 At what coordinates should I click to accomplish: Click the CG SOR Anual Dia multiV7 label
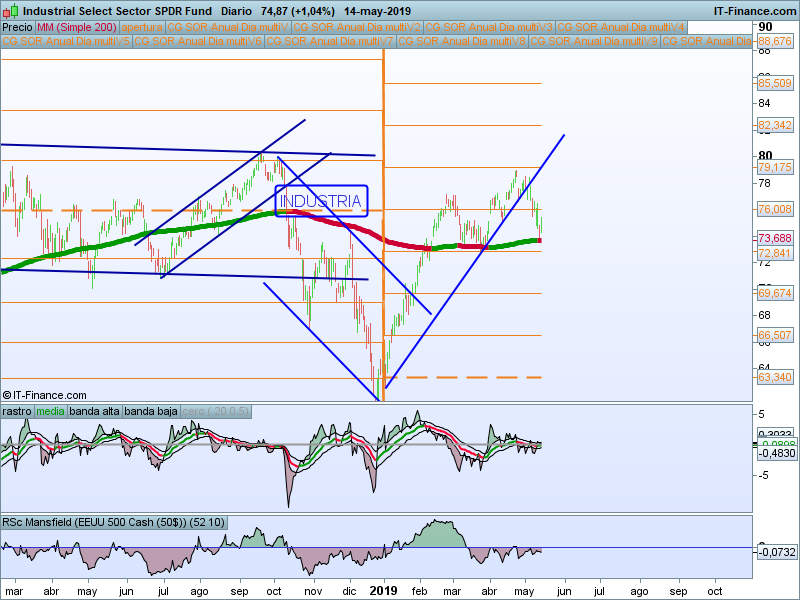(x=330, y=41)
